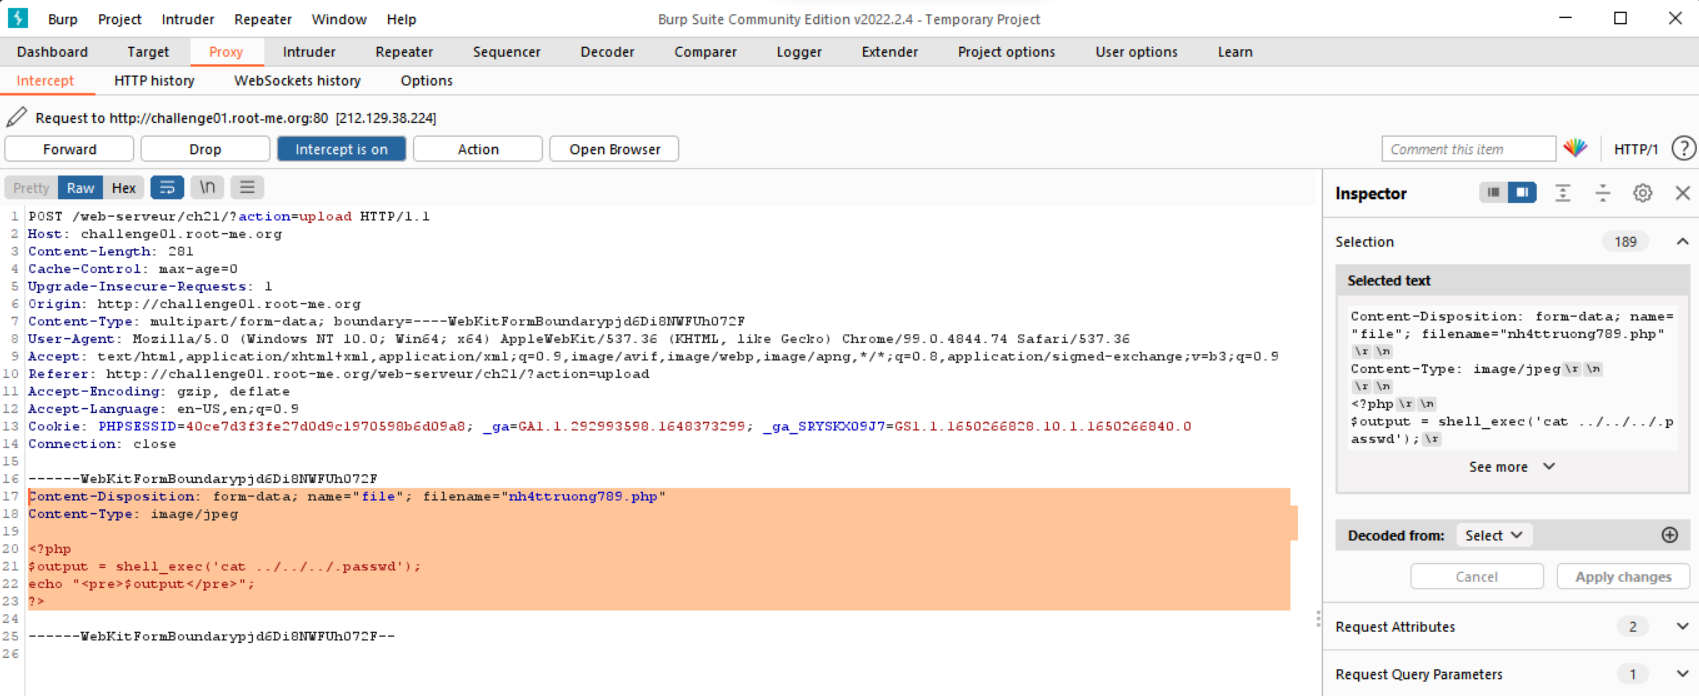Open the Action menu button
Image resolution: width=1699 pixels, height=696 pixels.
tap(478, 149)
